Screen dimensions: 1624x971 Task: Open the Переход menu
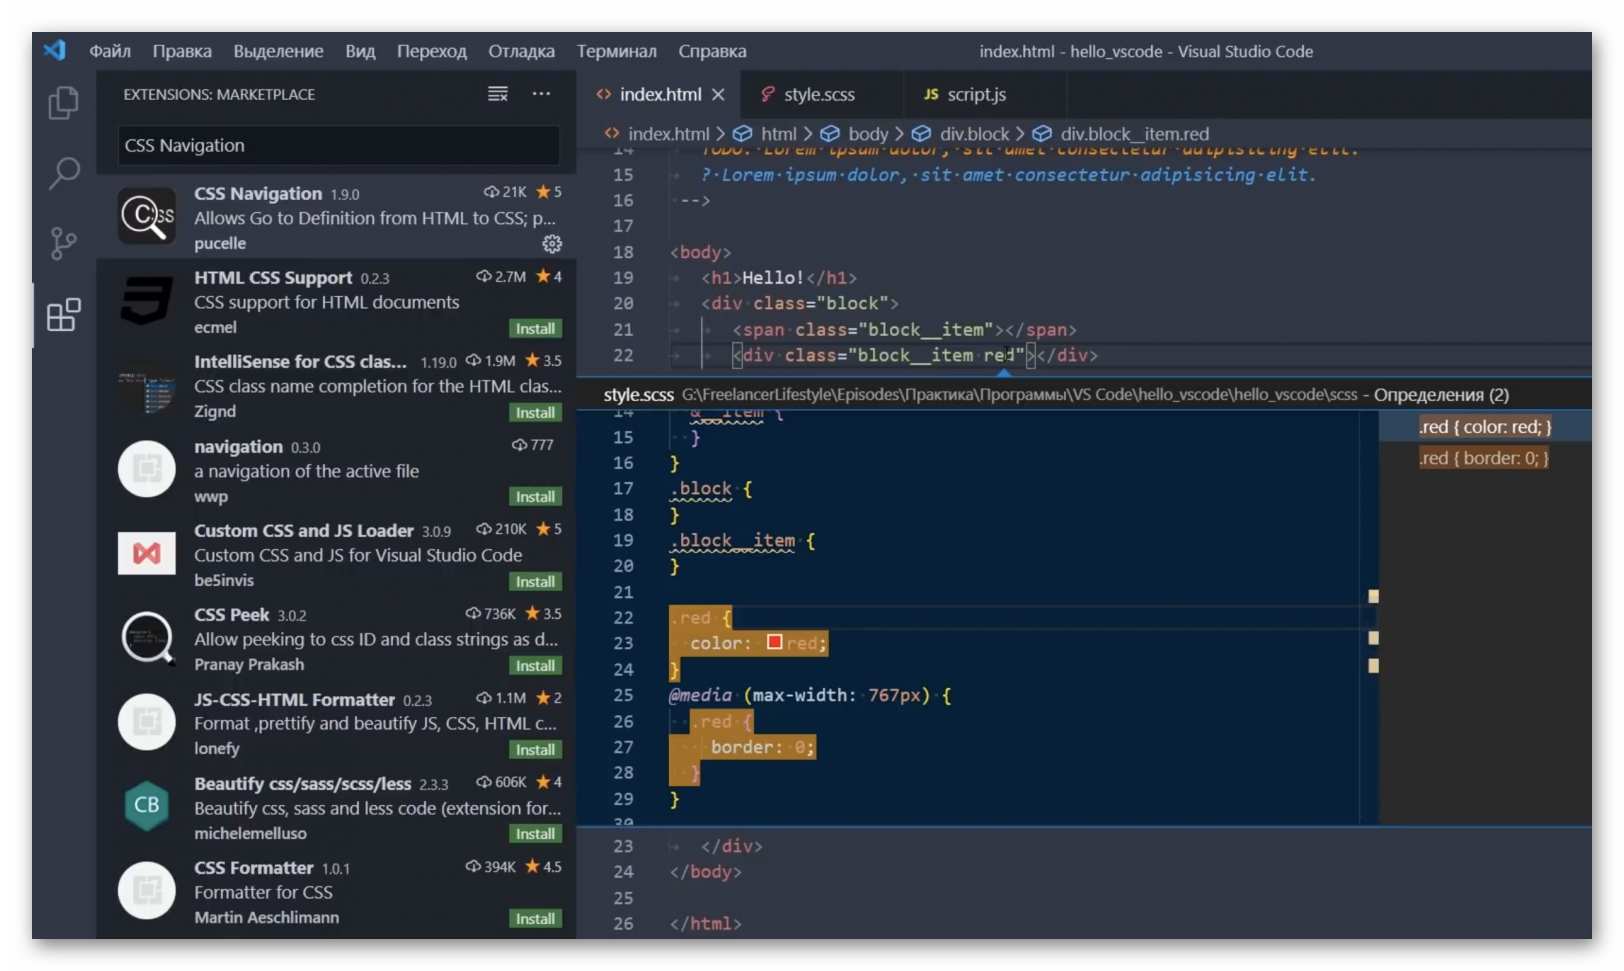tap(432, 51)
